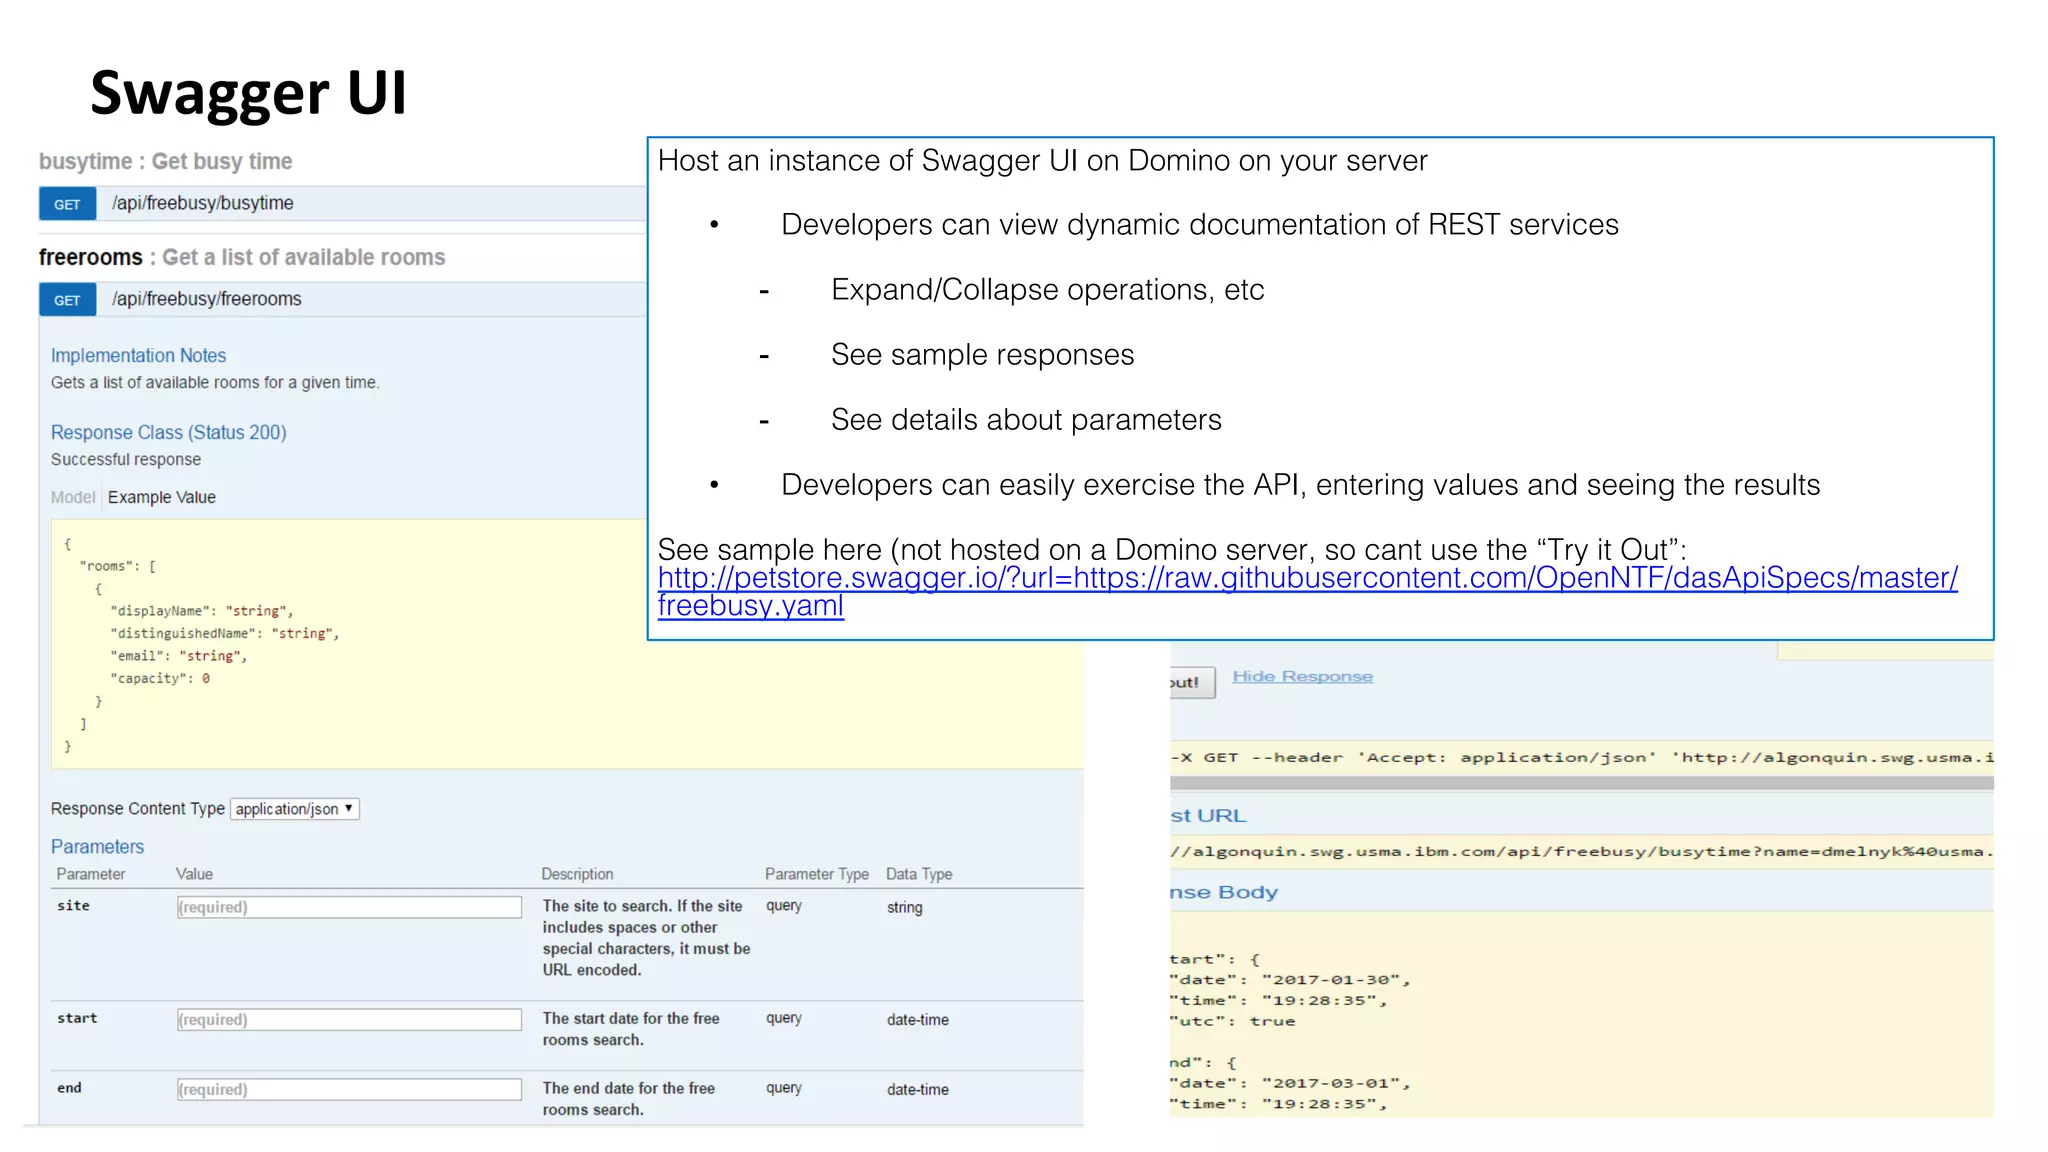Switch to the Model tab
The image size is (2048, 1152).
73,497
